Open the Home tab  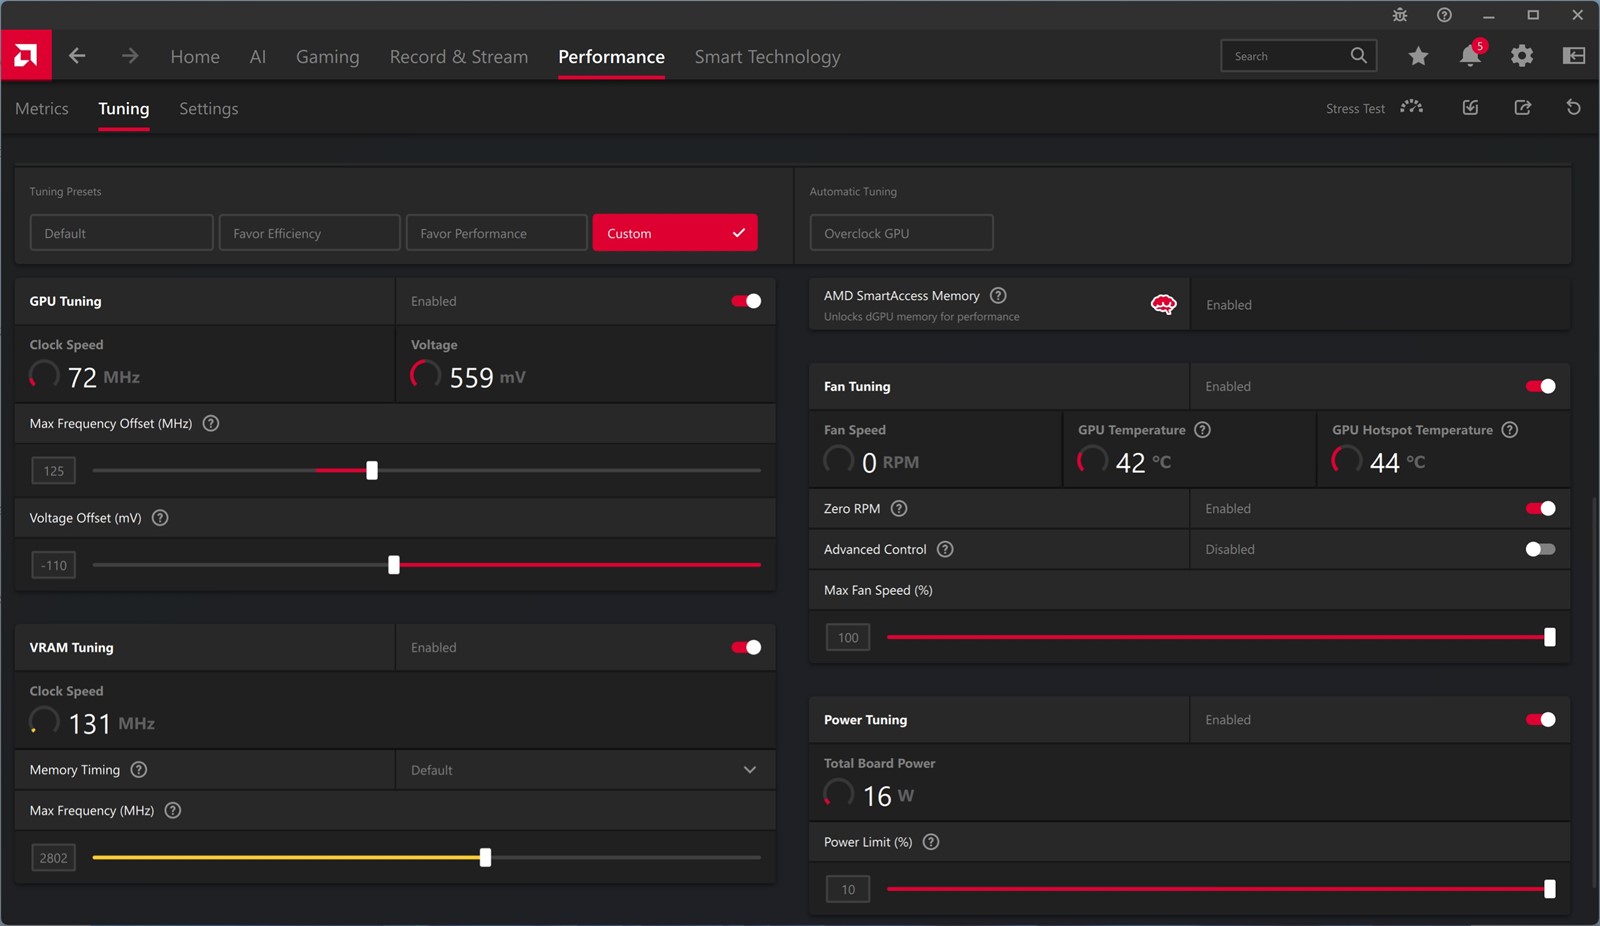click(195, 57)
